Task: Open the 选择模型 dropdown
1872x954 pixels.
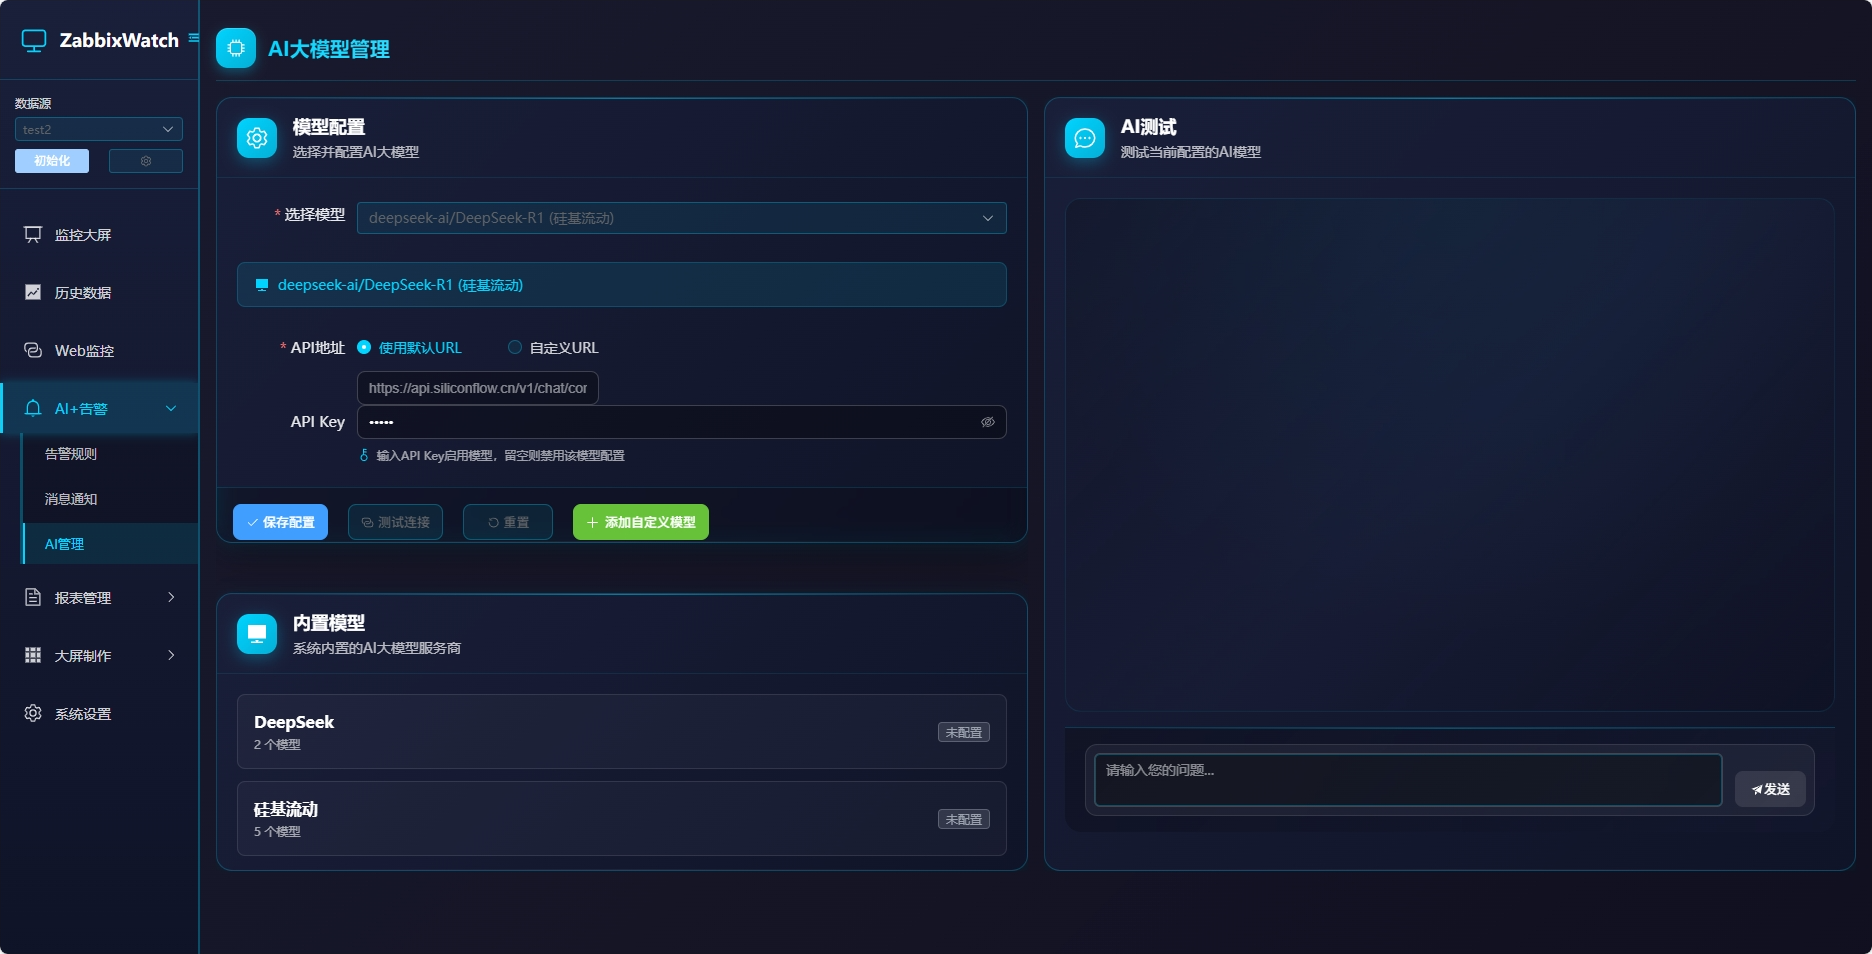Action: click(681, 218)
